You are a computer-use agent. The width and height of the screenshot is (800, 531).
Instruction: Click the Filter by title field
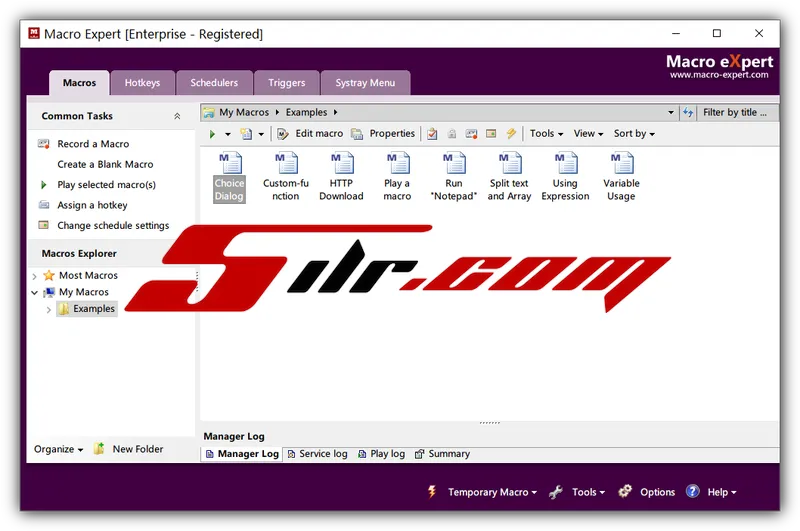[x=737, y=113]
